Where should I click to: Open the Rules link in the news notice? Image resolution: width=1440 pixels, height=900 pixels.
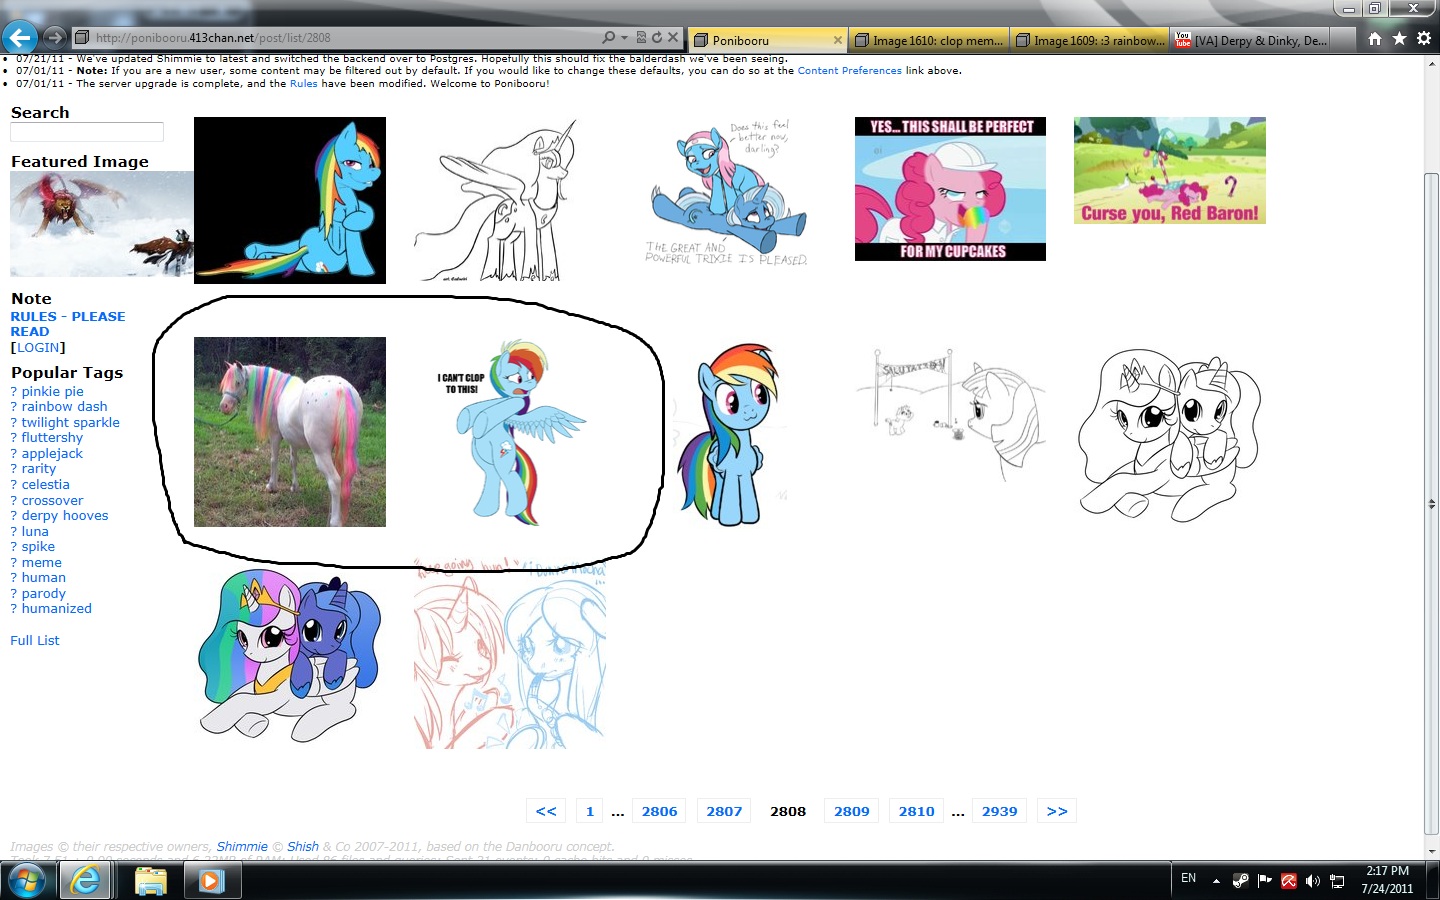pos(303,84)
